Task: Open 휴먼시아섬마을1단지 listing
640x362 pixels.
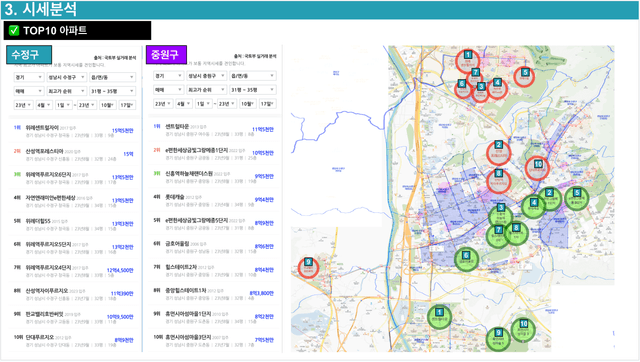Action: [213, 316]
